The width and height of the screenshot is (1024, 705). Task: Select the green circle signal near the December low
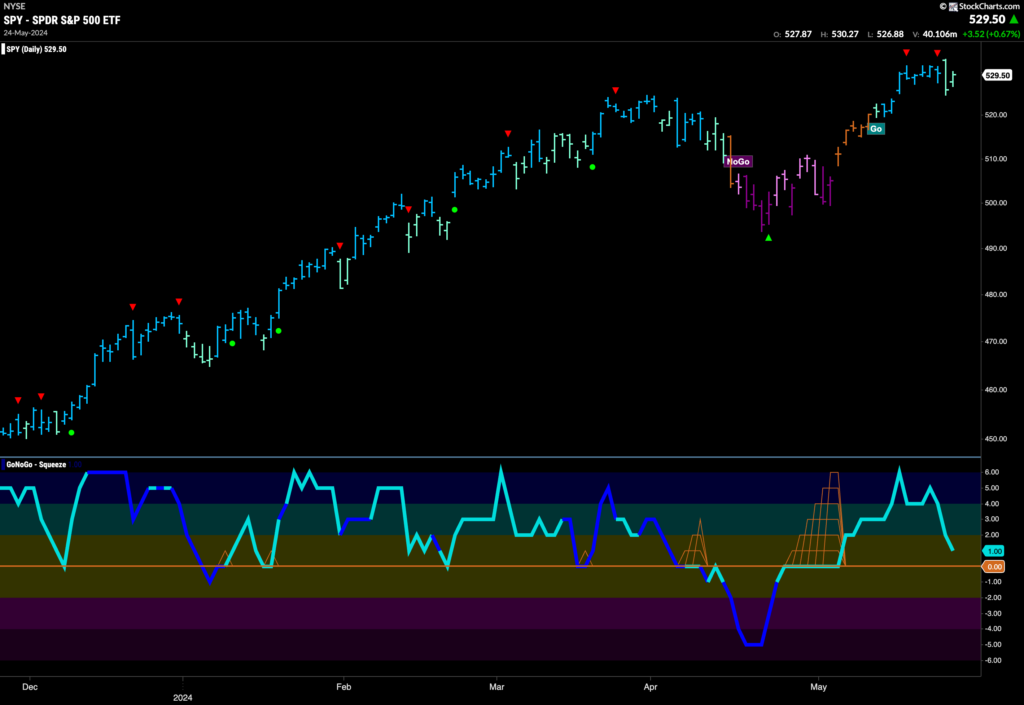[73, 430]
